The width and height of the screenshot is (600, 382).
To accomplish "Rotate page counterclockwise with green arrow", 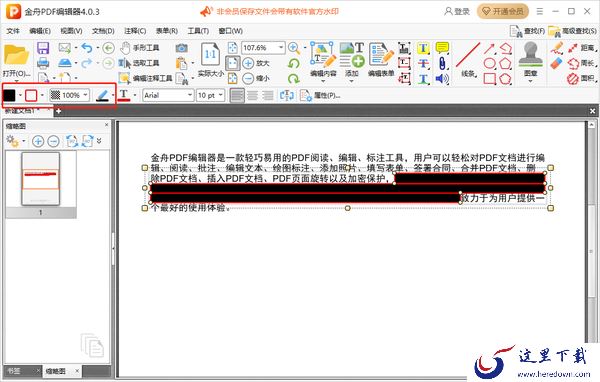I will click(293, 63).
